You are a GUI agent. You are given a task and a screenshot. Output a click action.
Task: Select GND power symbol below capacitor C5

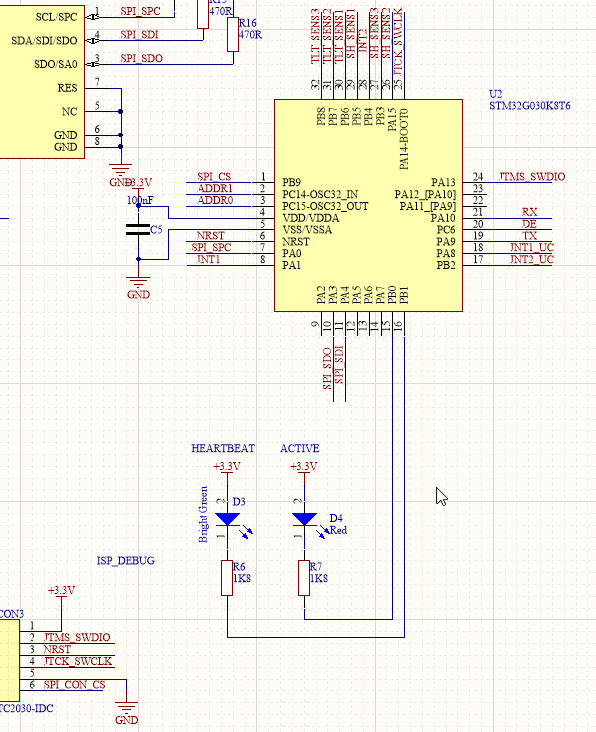coord(138,286)
